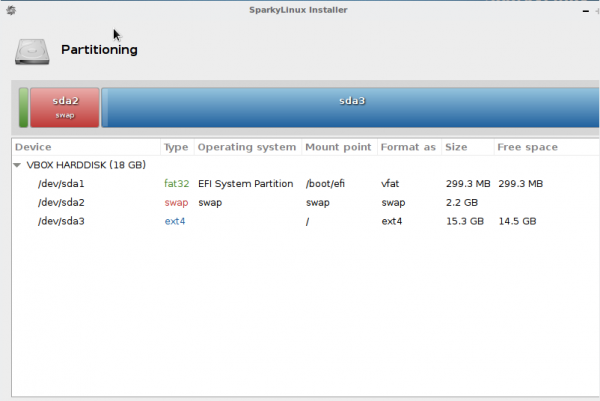Click the swap Operating system cell of sda2

tap(210, 203)
